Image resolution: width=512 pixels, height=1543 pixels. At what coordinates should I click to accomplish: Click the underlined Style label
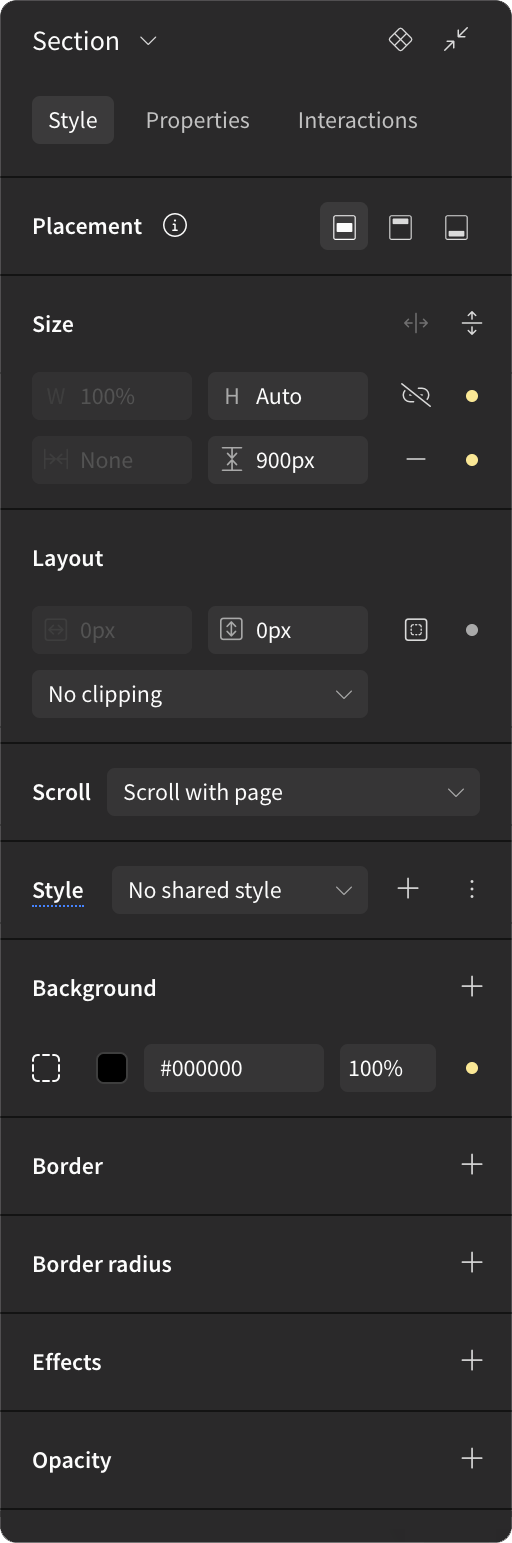(x=58, y=891)
